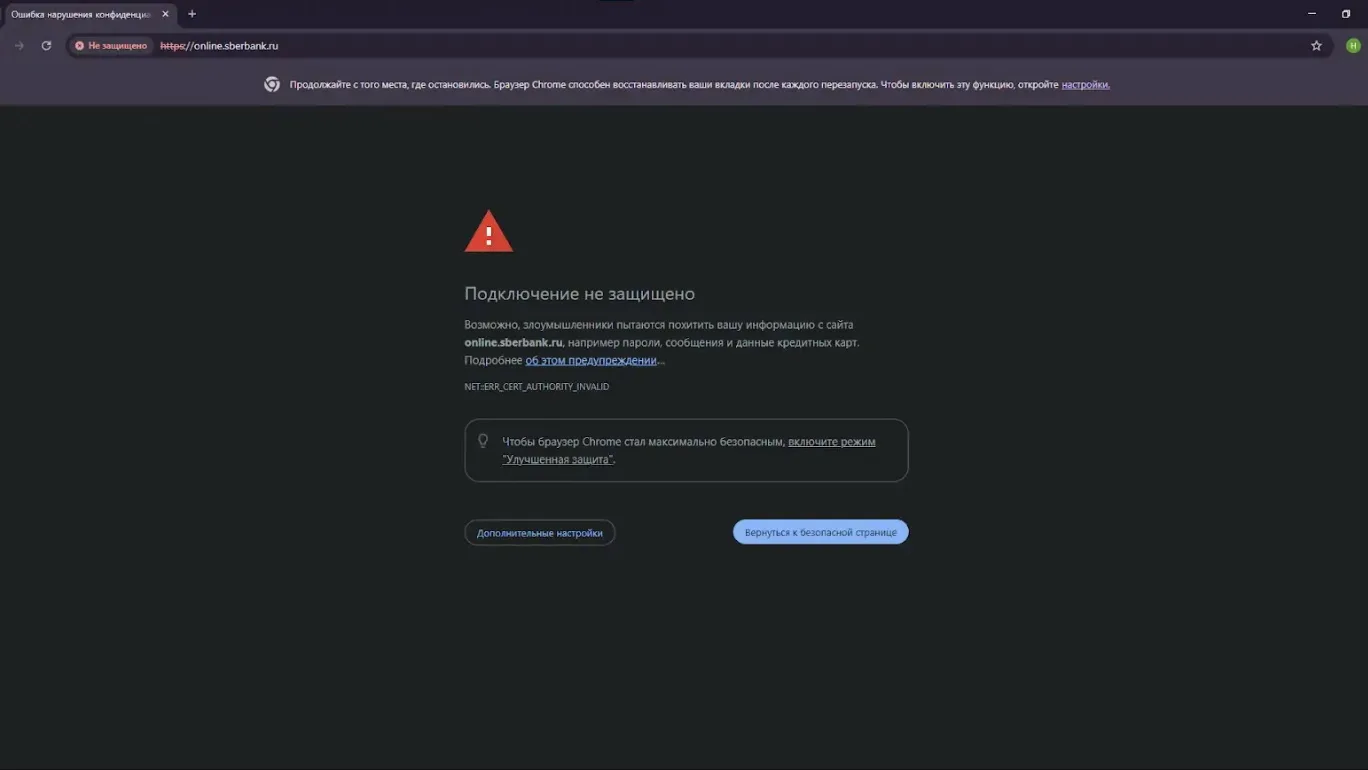1368x770 pixels.
Task: Open the green profile avatar menu
Action: point(1353,46)
